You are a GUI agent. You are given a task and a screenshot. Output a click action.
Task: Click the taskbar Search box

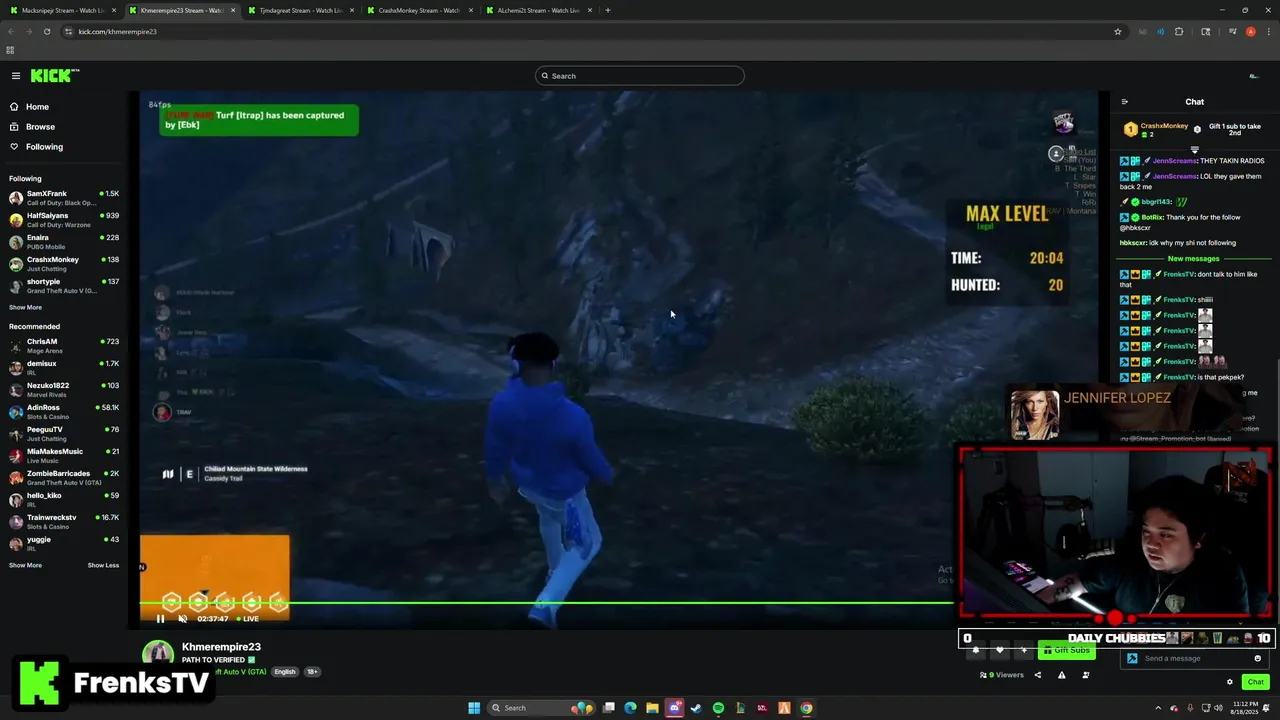tap(541, 708)
